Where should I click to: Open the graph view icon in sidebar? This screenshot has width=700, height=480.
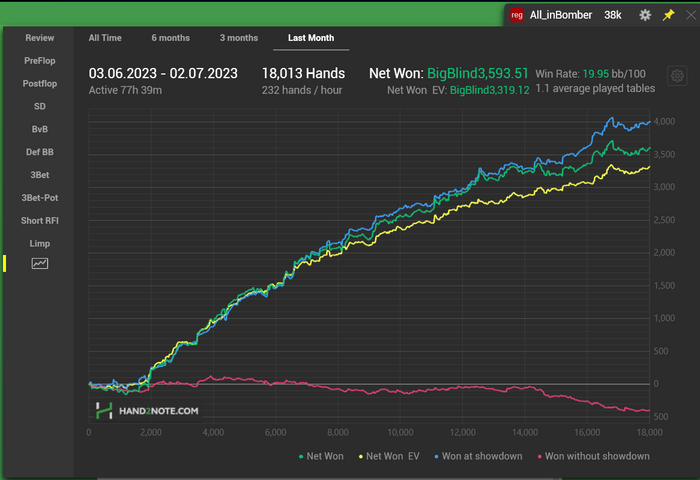40,263
